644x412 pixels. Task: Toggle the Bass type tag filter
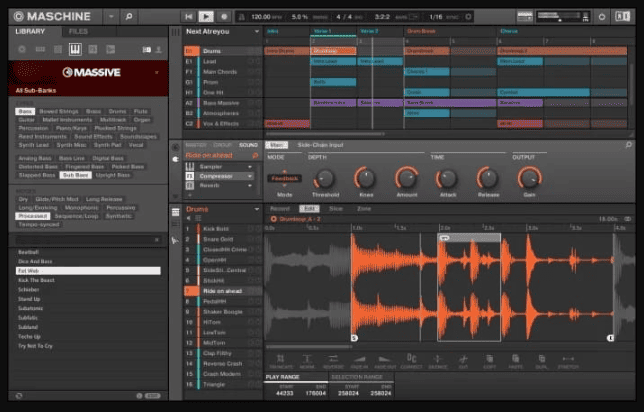[25, 111]
